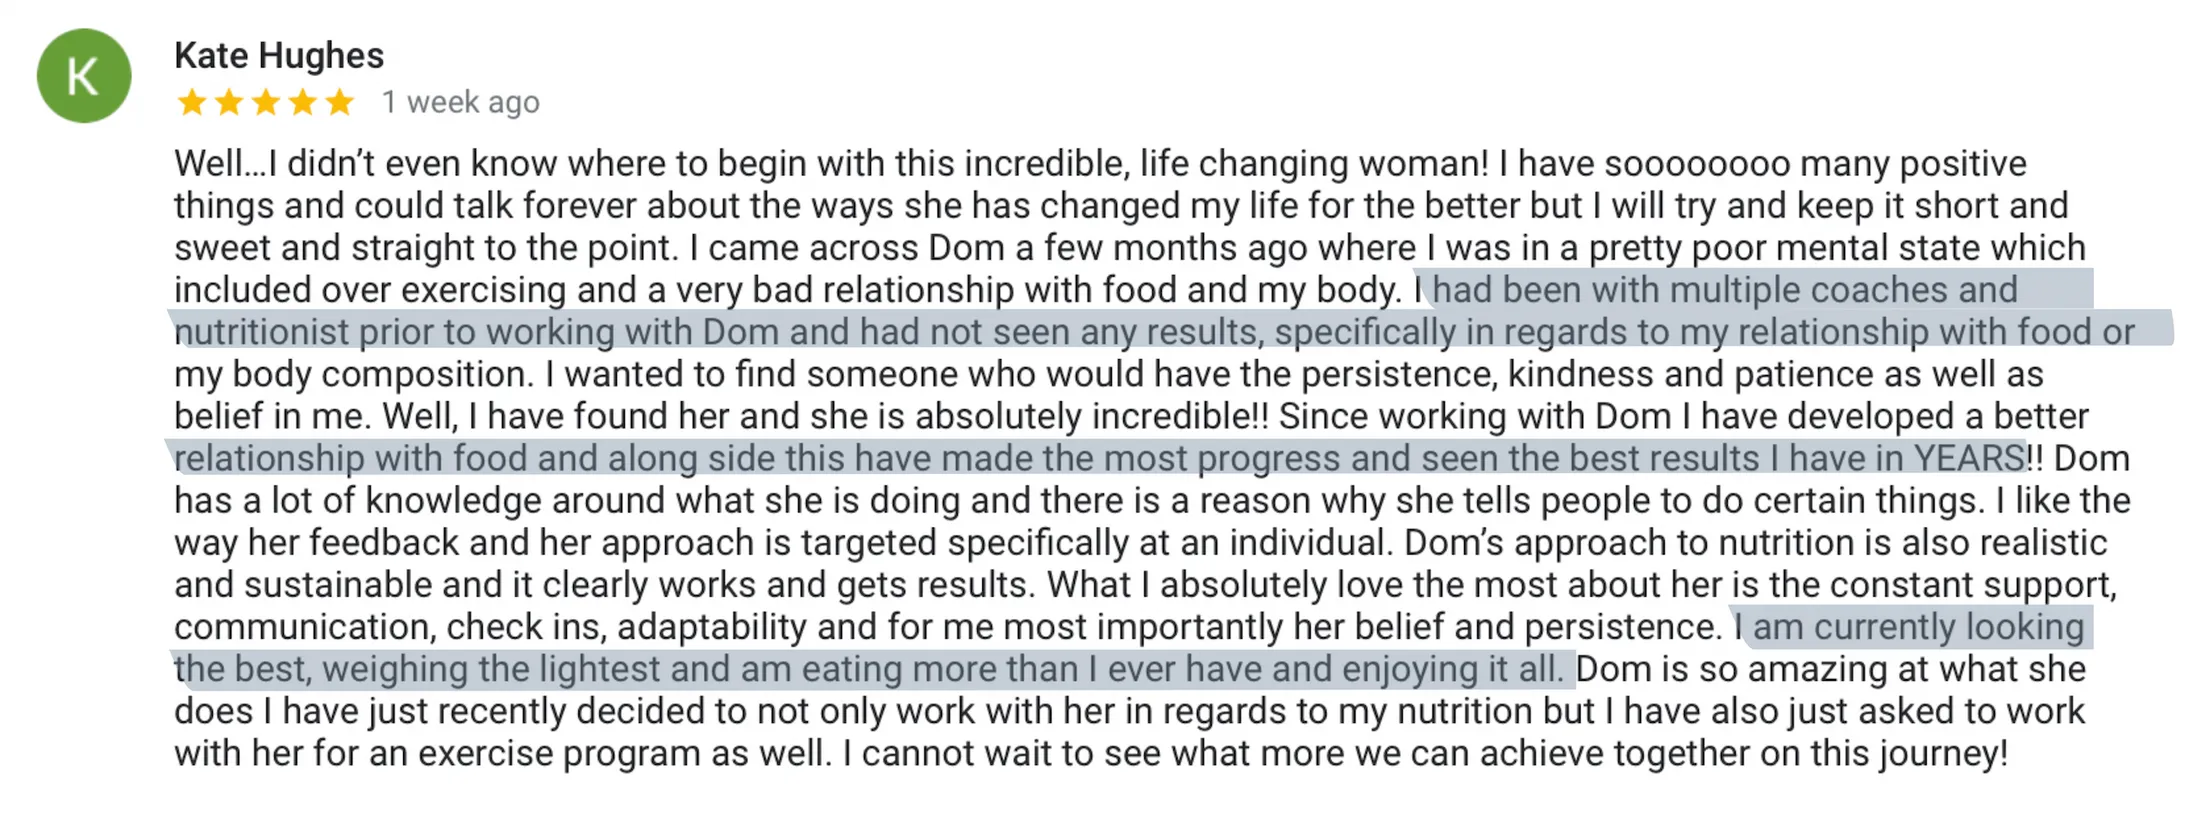Click the "1 week ago" timestamp

[461, 102]
